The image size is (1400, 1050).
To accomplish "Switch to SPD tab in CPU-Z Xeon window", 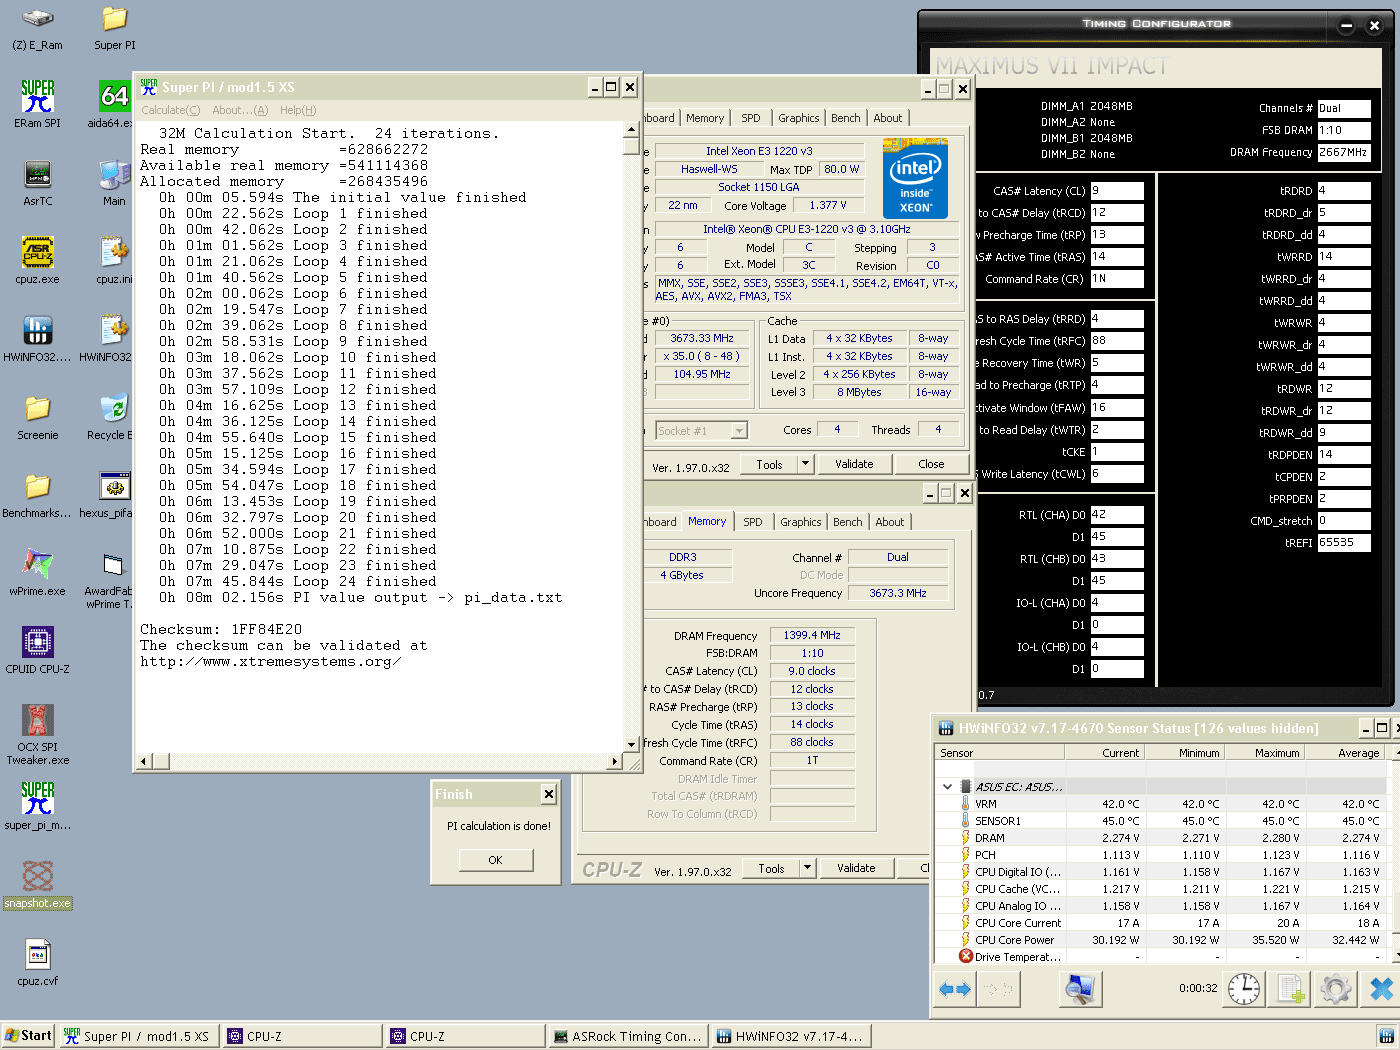I will click(751, 118).
